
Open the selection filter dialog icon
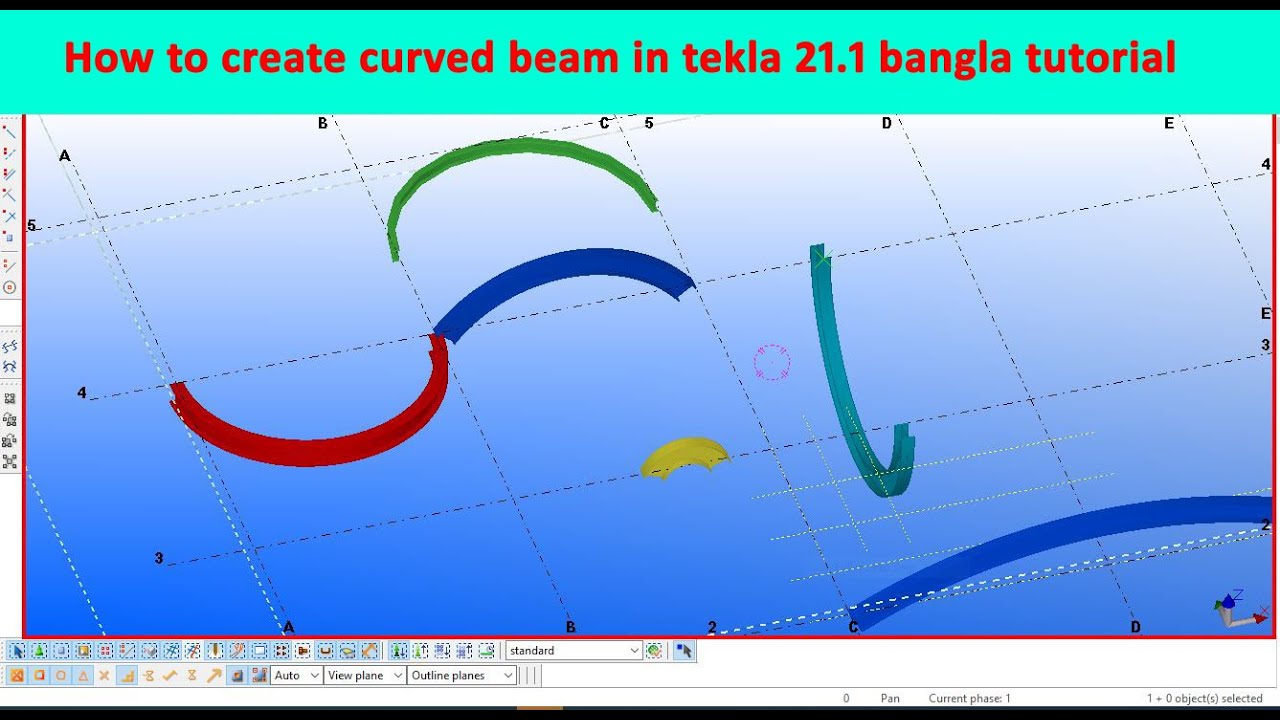pyautogui.click(x=654, y=650)
